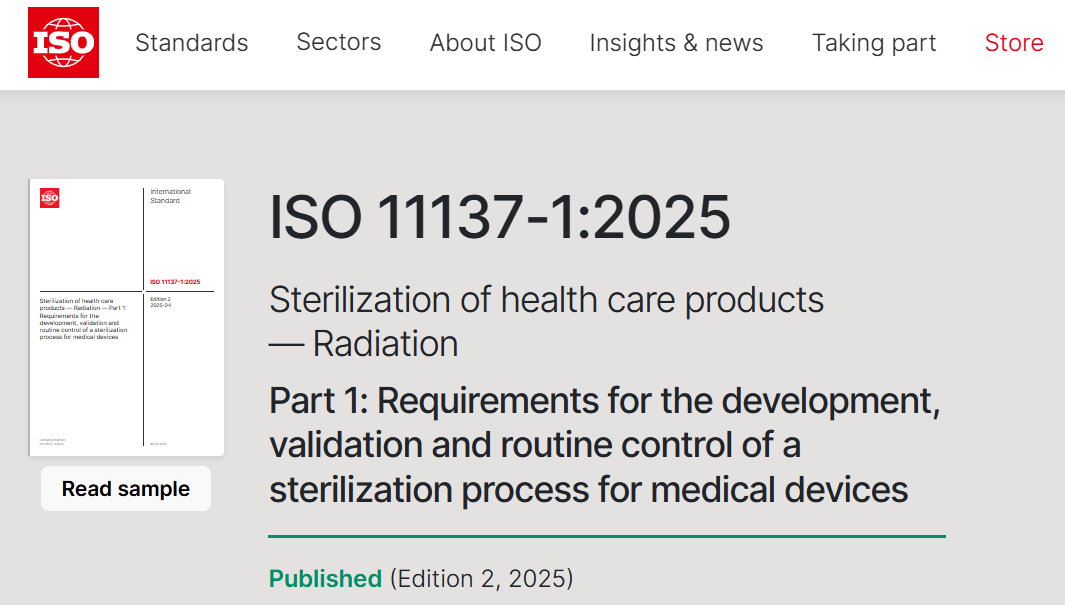1065x605 pixels.
Task: Click the Part 1 Requirements title text
Action: (x=604, y=445)
